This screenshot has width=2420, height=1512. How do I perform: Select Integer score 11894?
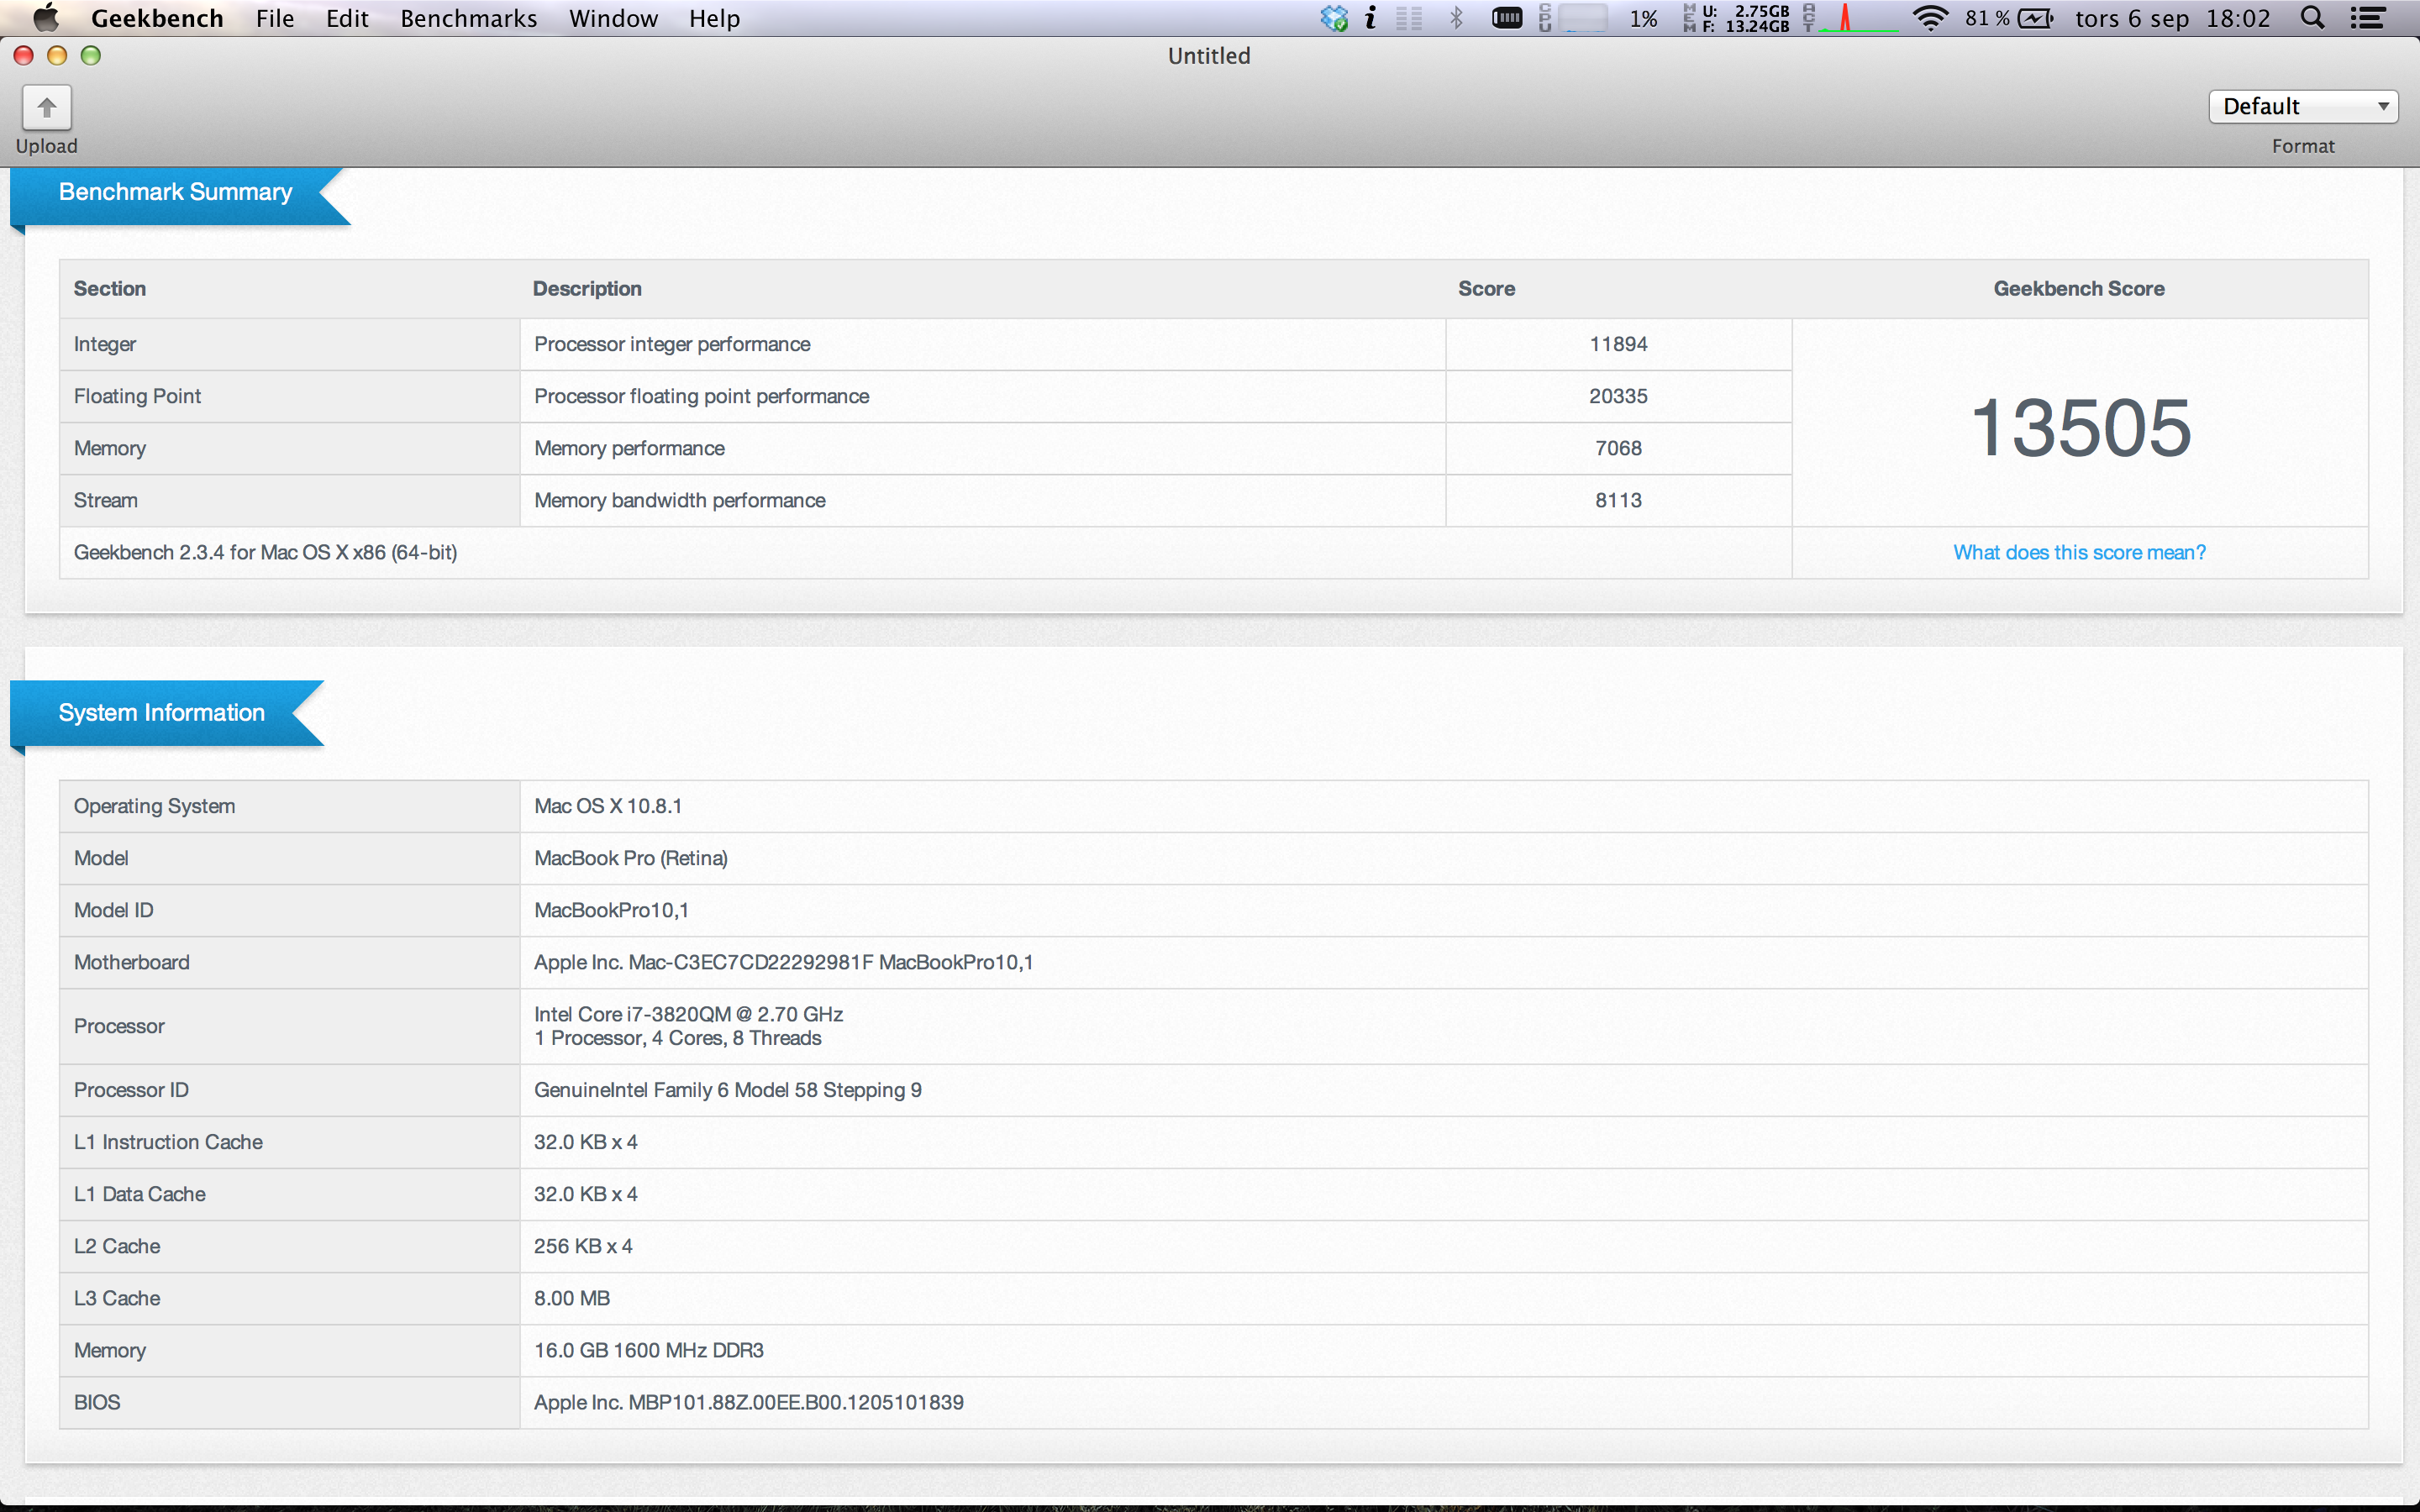(x=1618, y=344)
